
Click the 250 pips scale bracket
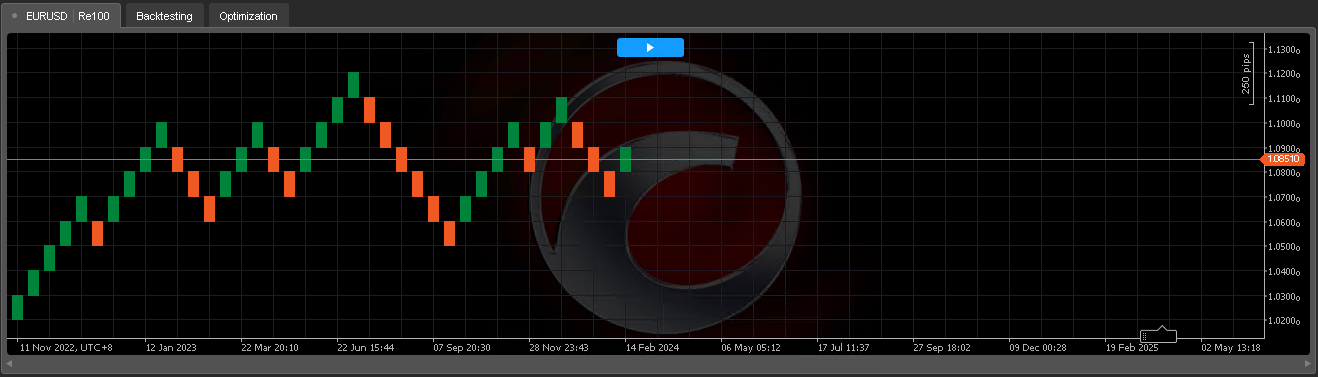tap(1248, 74)
